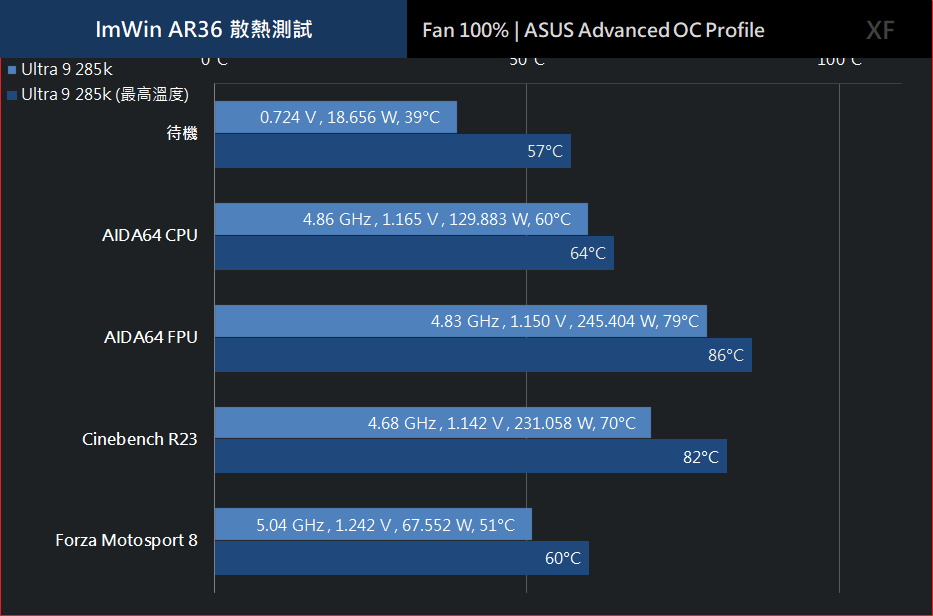933x616 pixels.
Task: Click the Forza Motosport 8 category label
Action: (x=127, y=540)
